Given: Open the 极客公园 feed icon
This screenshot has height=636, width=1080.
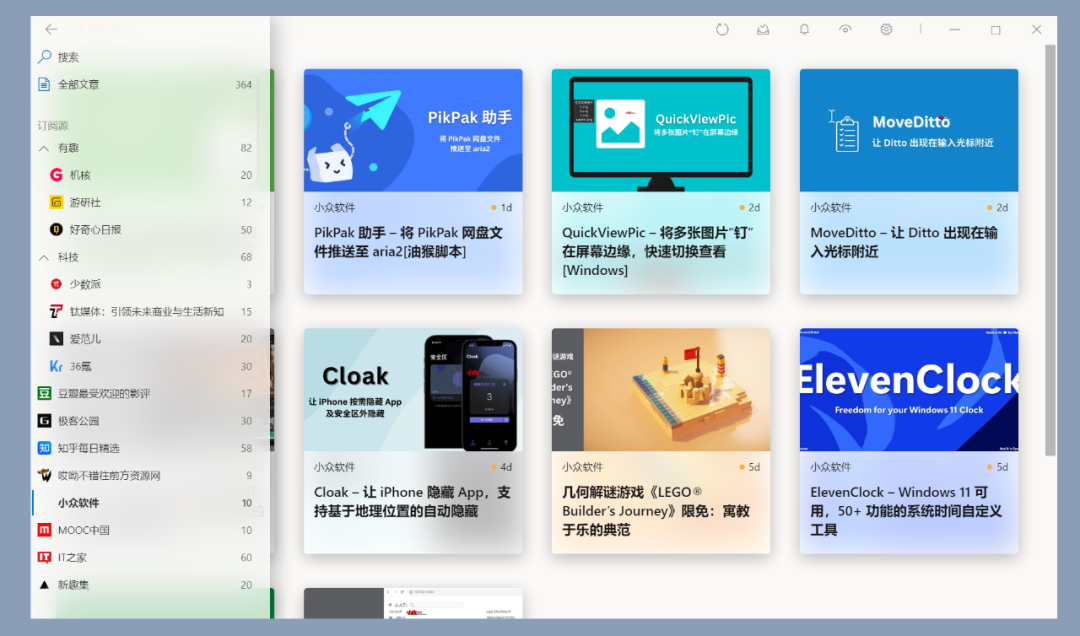Looking at the screenshot, I should pos(44,420).
